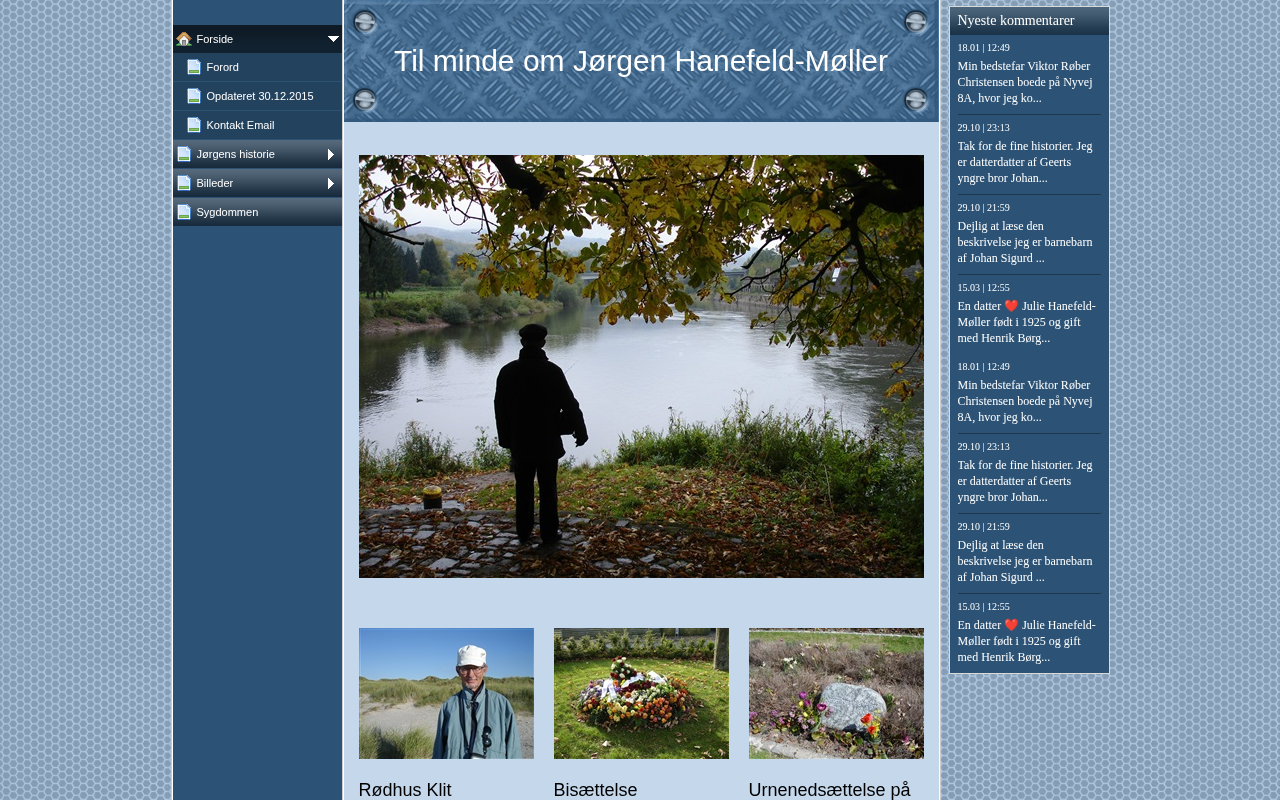Click the page icon beside Billeder
Screen dimensions: 1280x800
(184, 183)
